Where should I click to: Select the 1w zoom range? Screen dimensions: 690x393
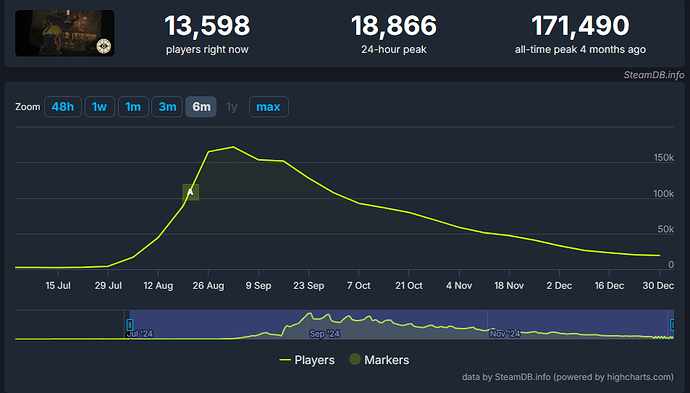pyautogui.click(x=99, y=107)
